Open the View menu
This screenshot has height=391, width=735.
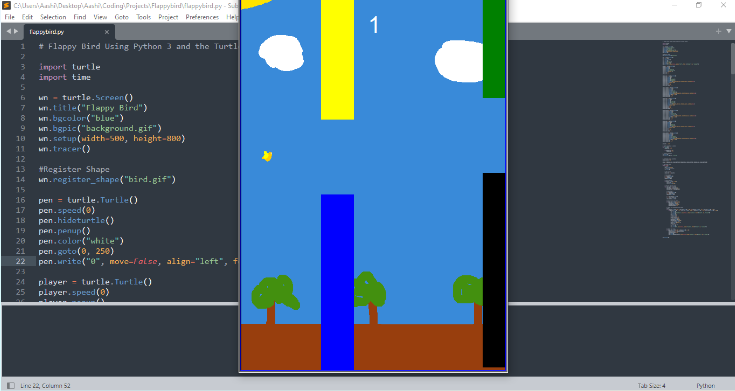click(100, 17)
